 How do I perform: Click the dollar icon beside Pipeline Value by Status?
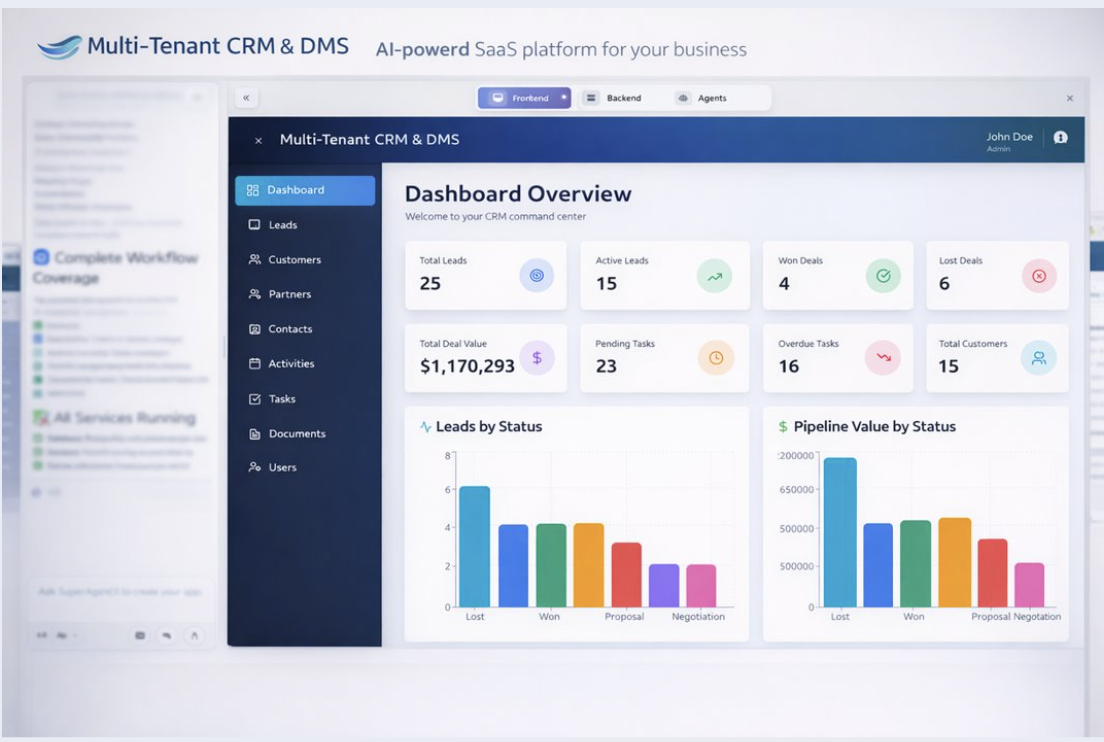[x=782, y=426]
